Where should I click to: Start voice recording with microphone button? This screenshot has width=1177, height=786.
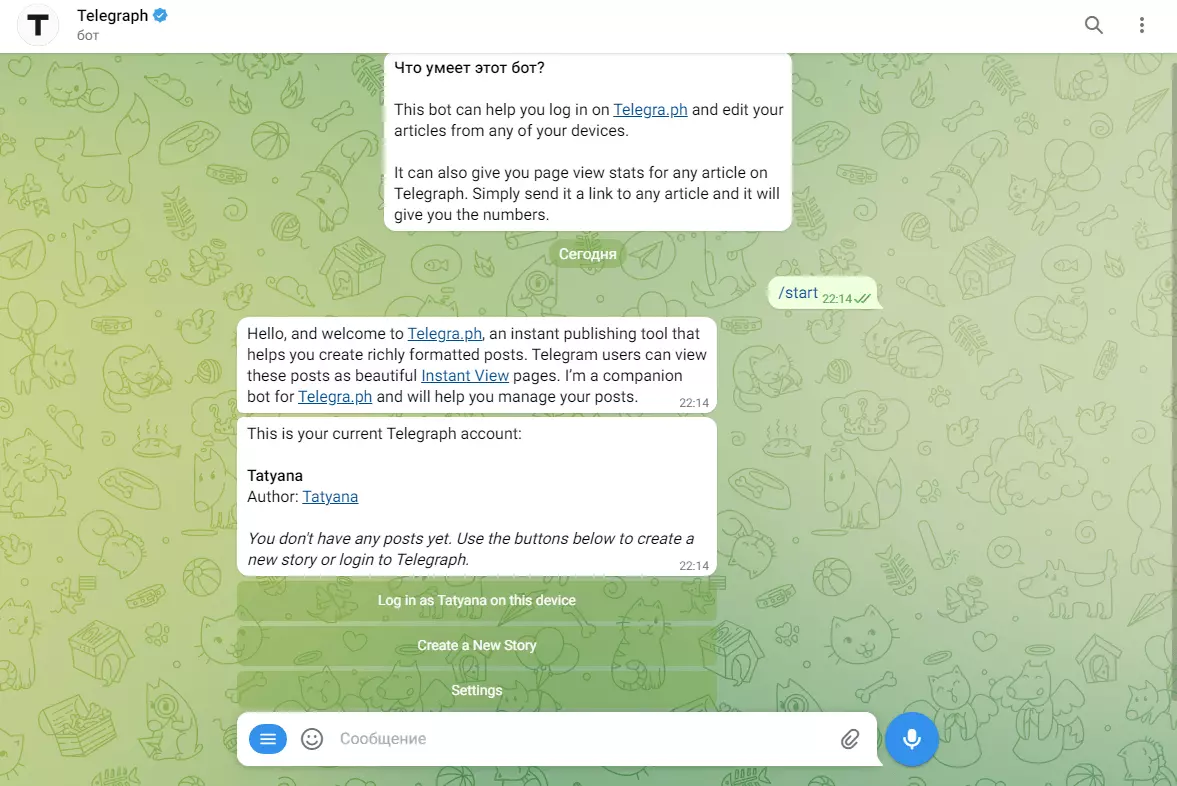point(911,739)
